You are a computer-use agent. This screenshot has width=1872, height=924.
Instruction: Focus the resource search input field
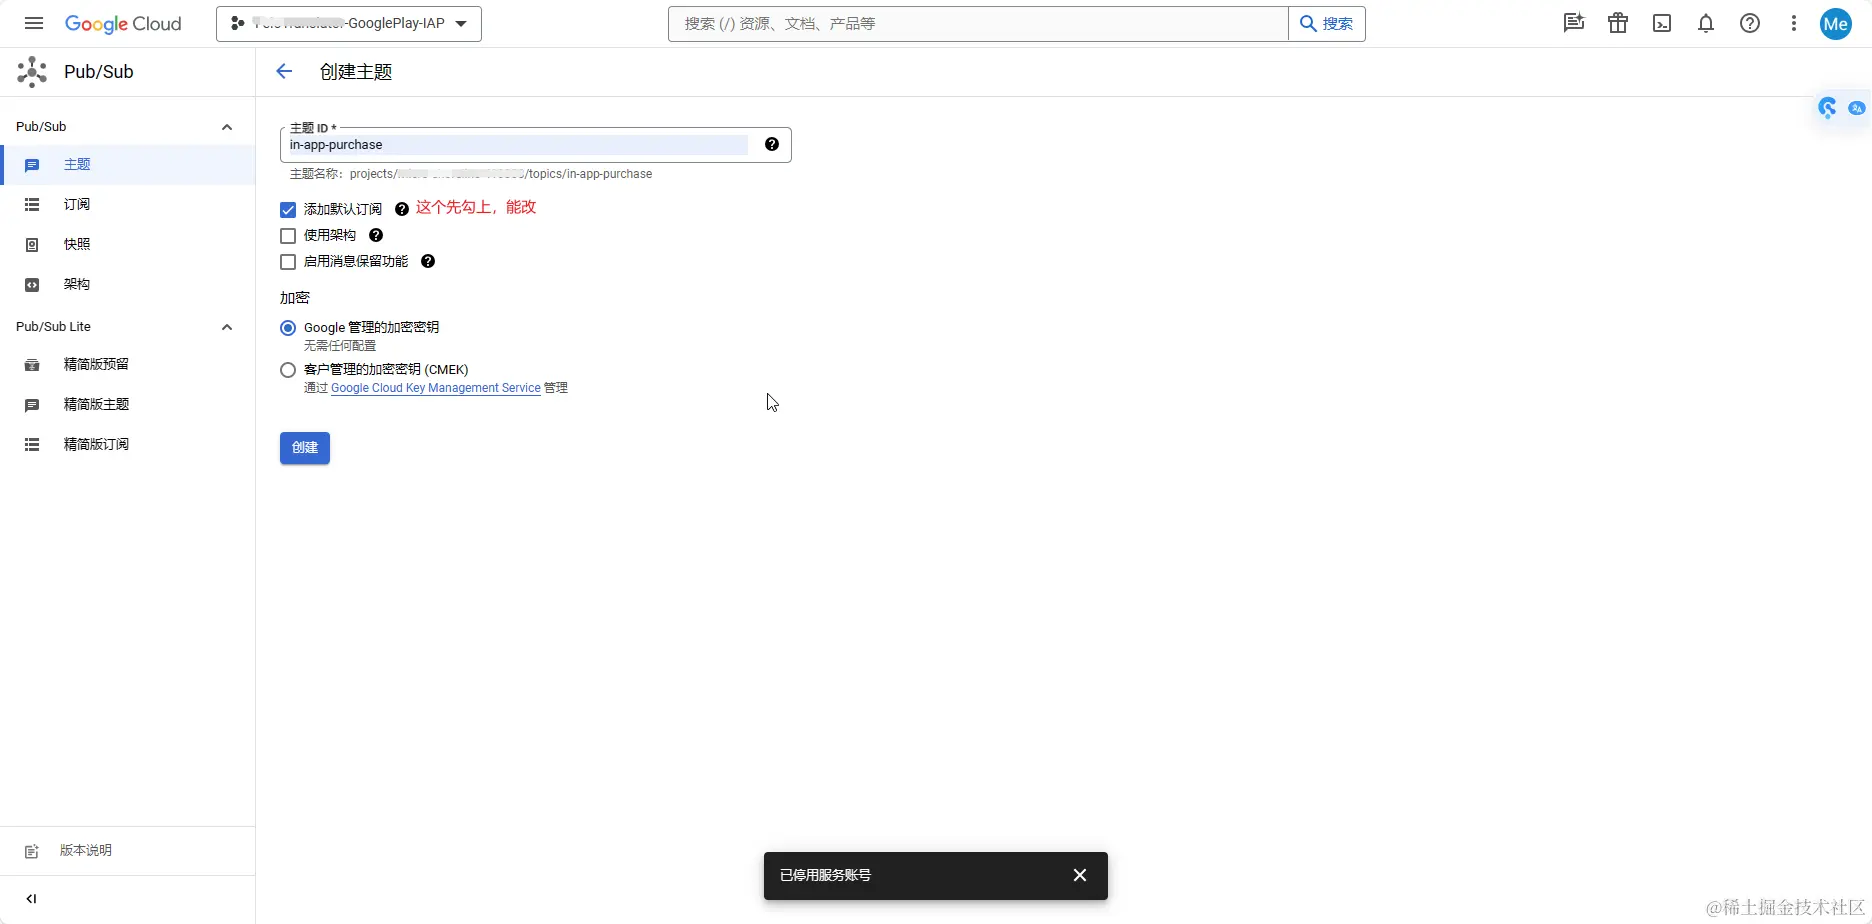click(978, 24)
